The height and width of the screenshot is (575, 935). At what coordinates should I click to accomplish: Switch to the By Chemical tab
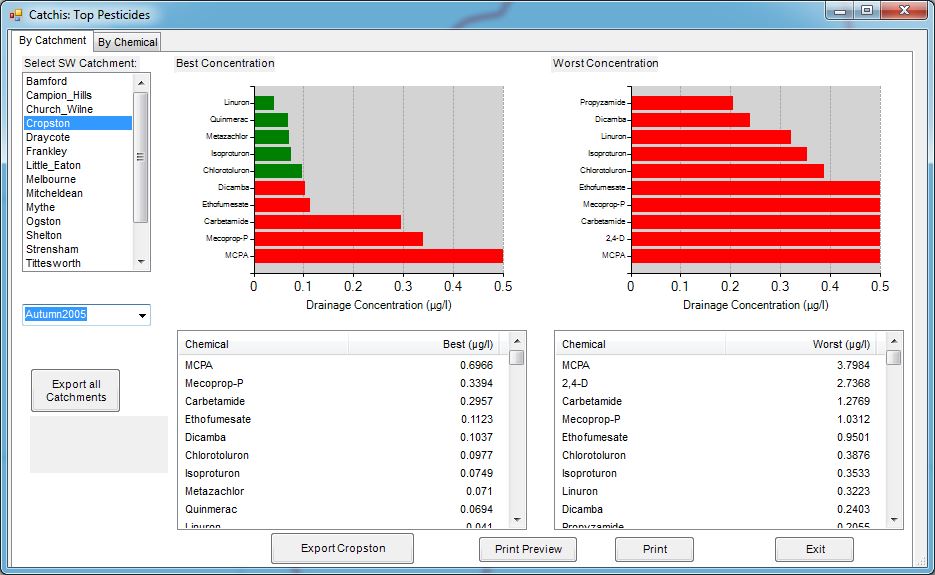click(x=127, y=42)
